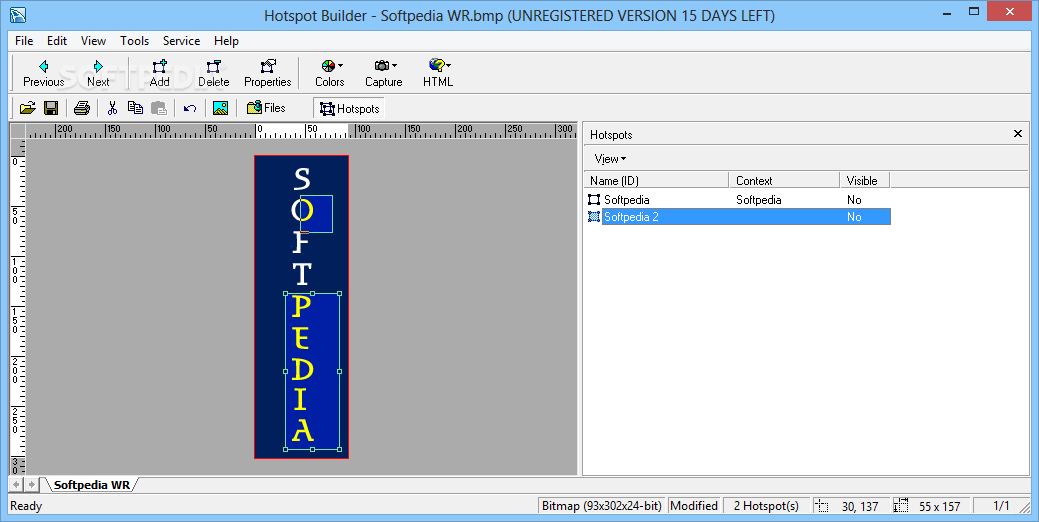Open the File menu
Image resolution: width=1039 pixels, height=522 pixels.
(24, 40)
